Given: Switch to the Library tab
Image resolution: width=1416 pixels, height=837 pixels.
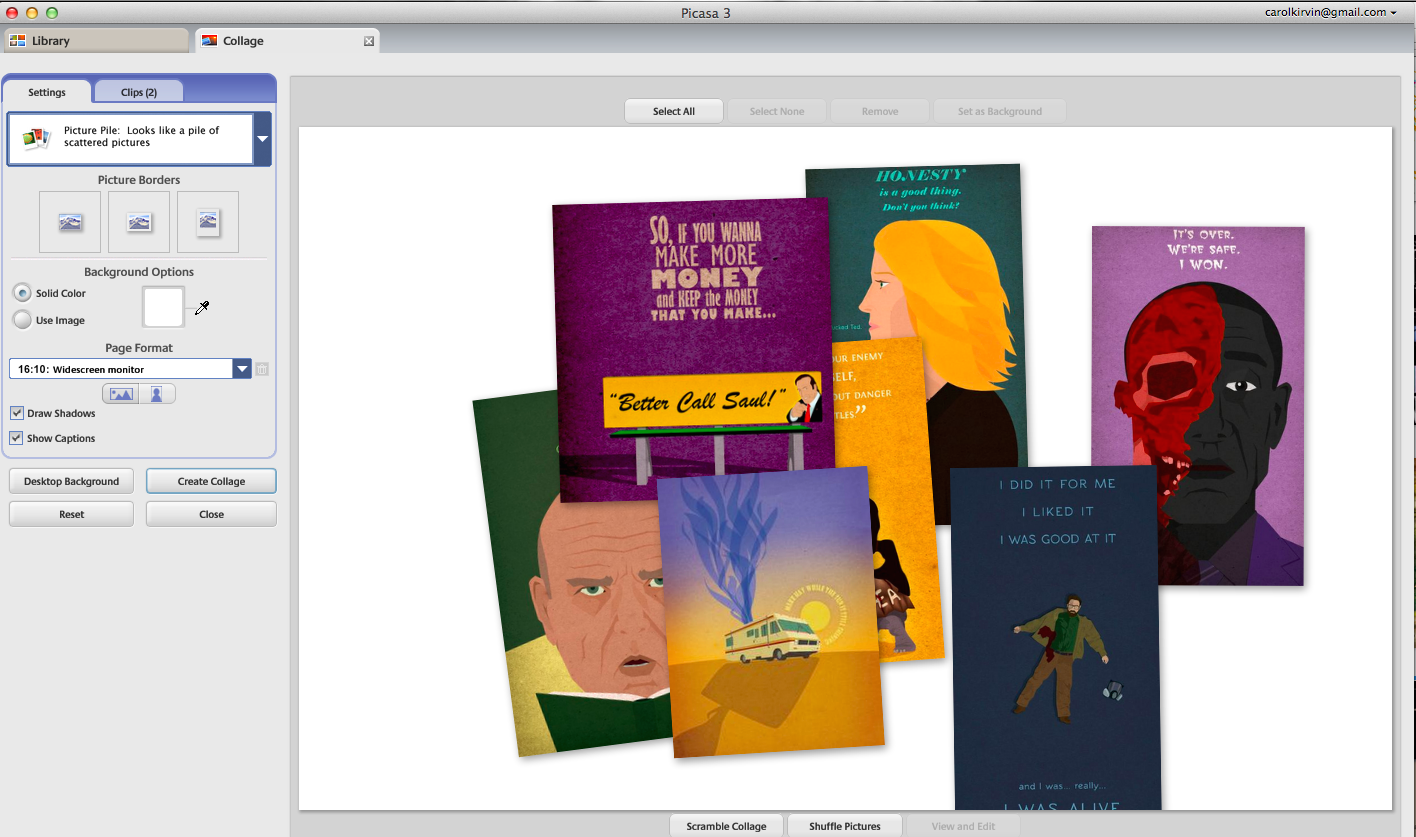Looking at the screenshot, I should [x=95, y=41].
